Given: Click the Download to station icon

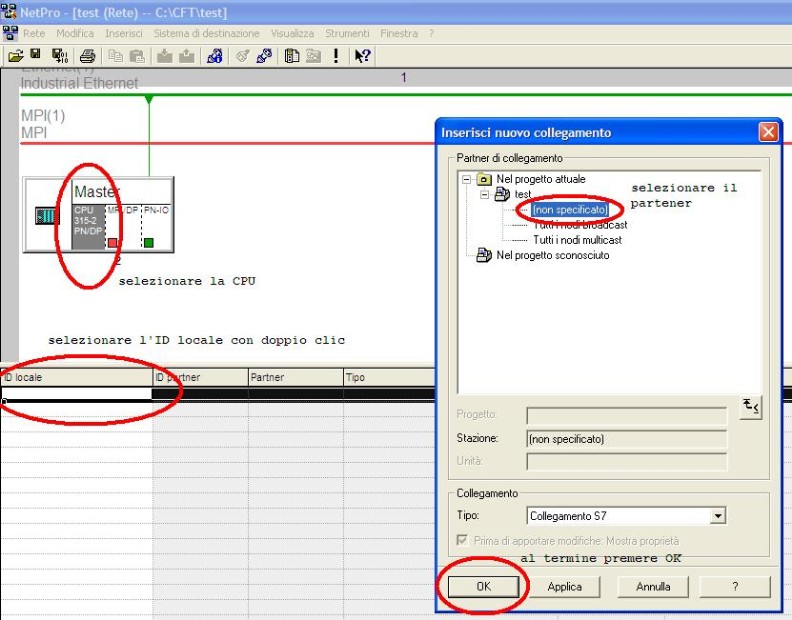Looking at the screenshot, I should coord(165,56).
